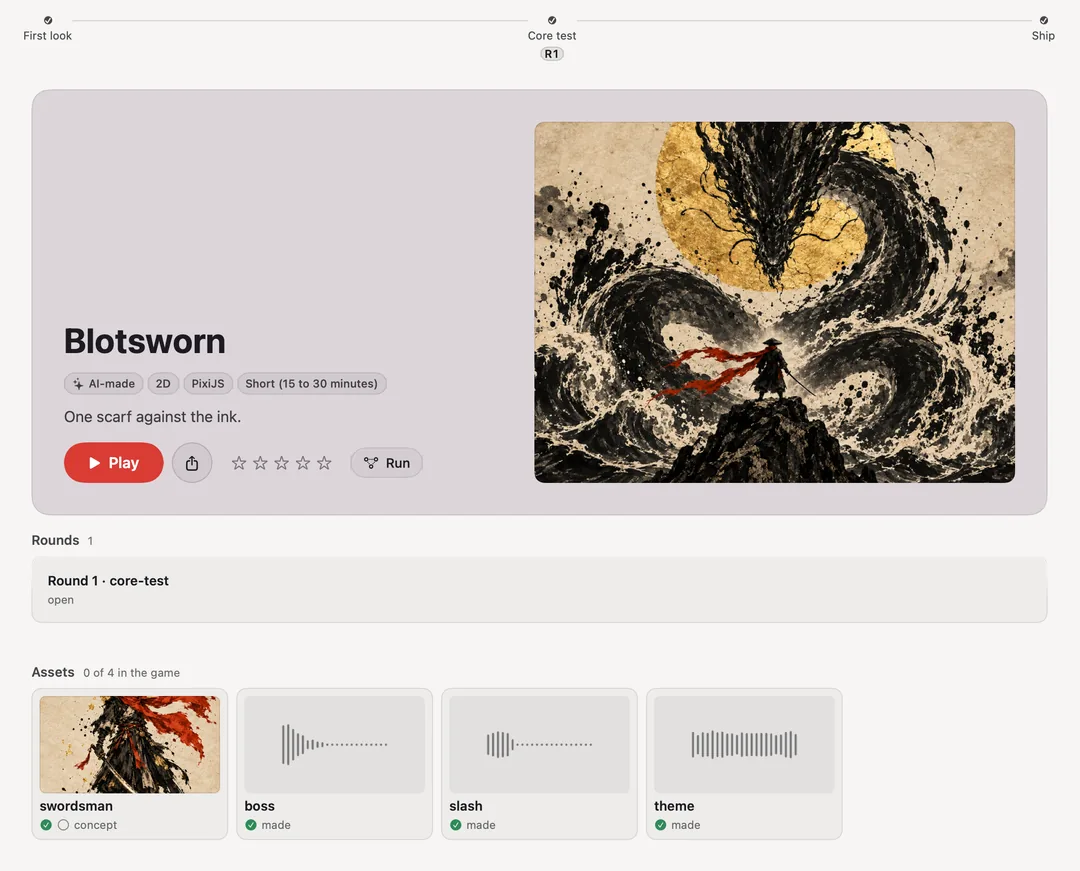Click the Blotsworn title

pyautogui.click(x=145, y=341)
